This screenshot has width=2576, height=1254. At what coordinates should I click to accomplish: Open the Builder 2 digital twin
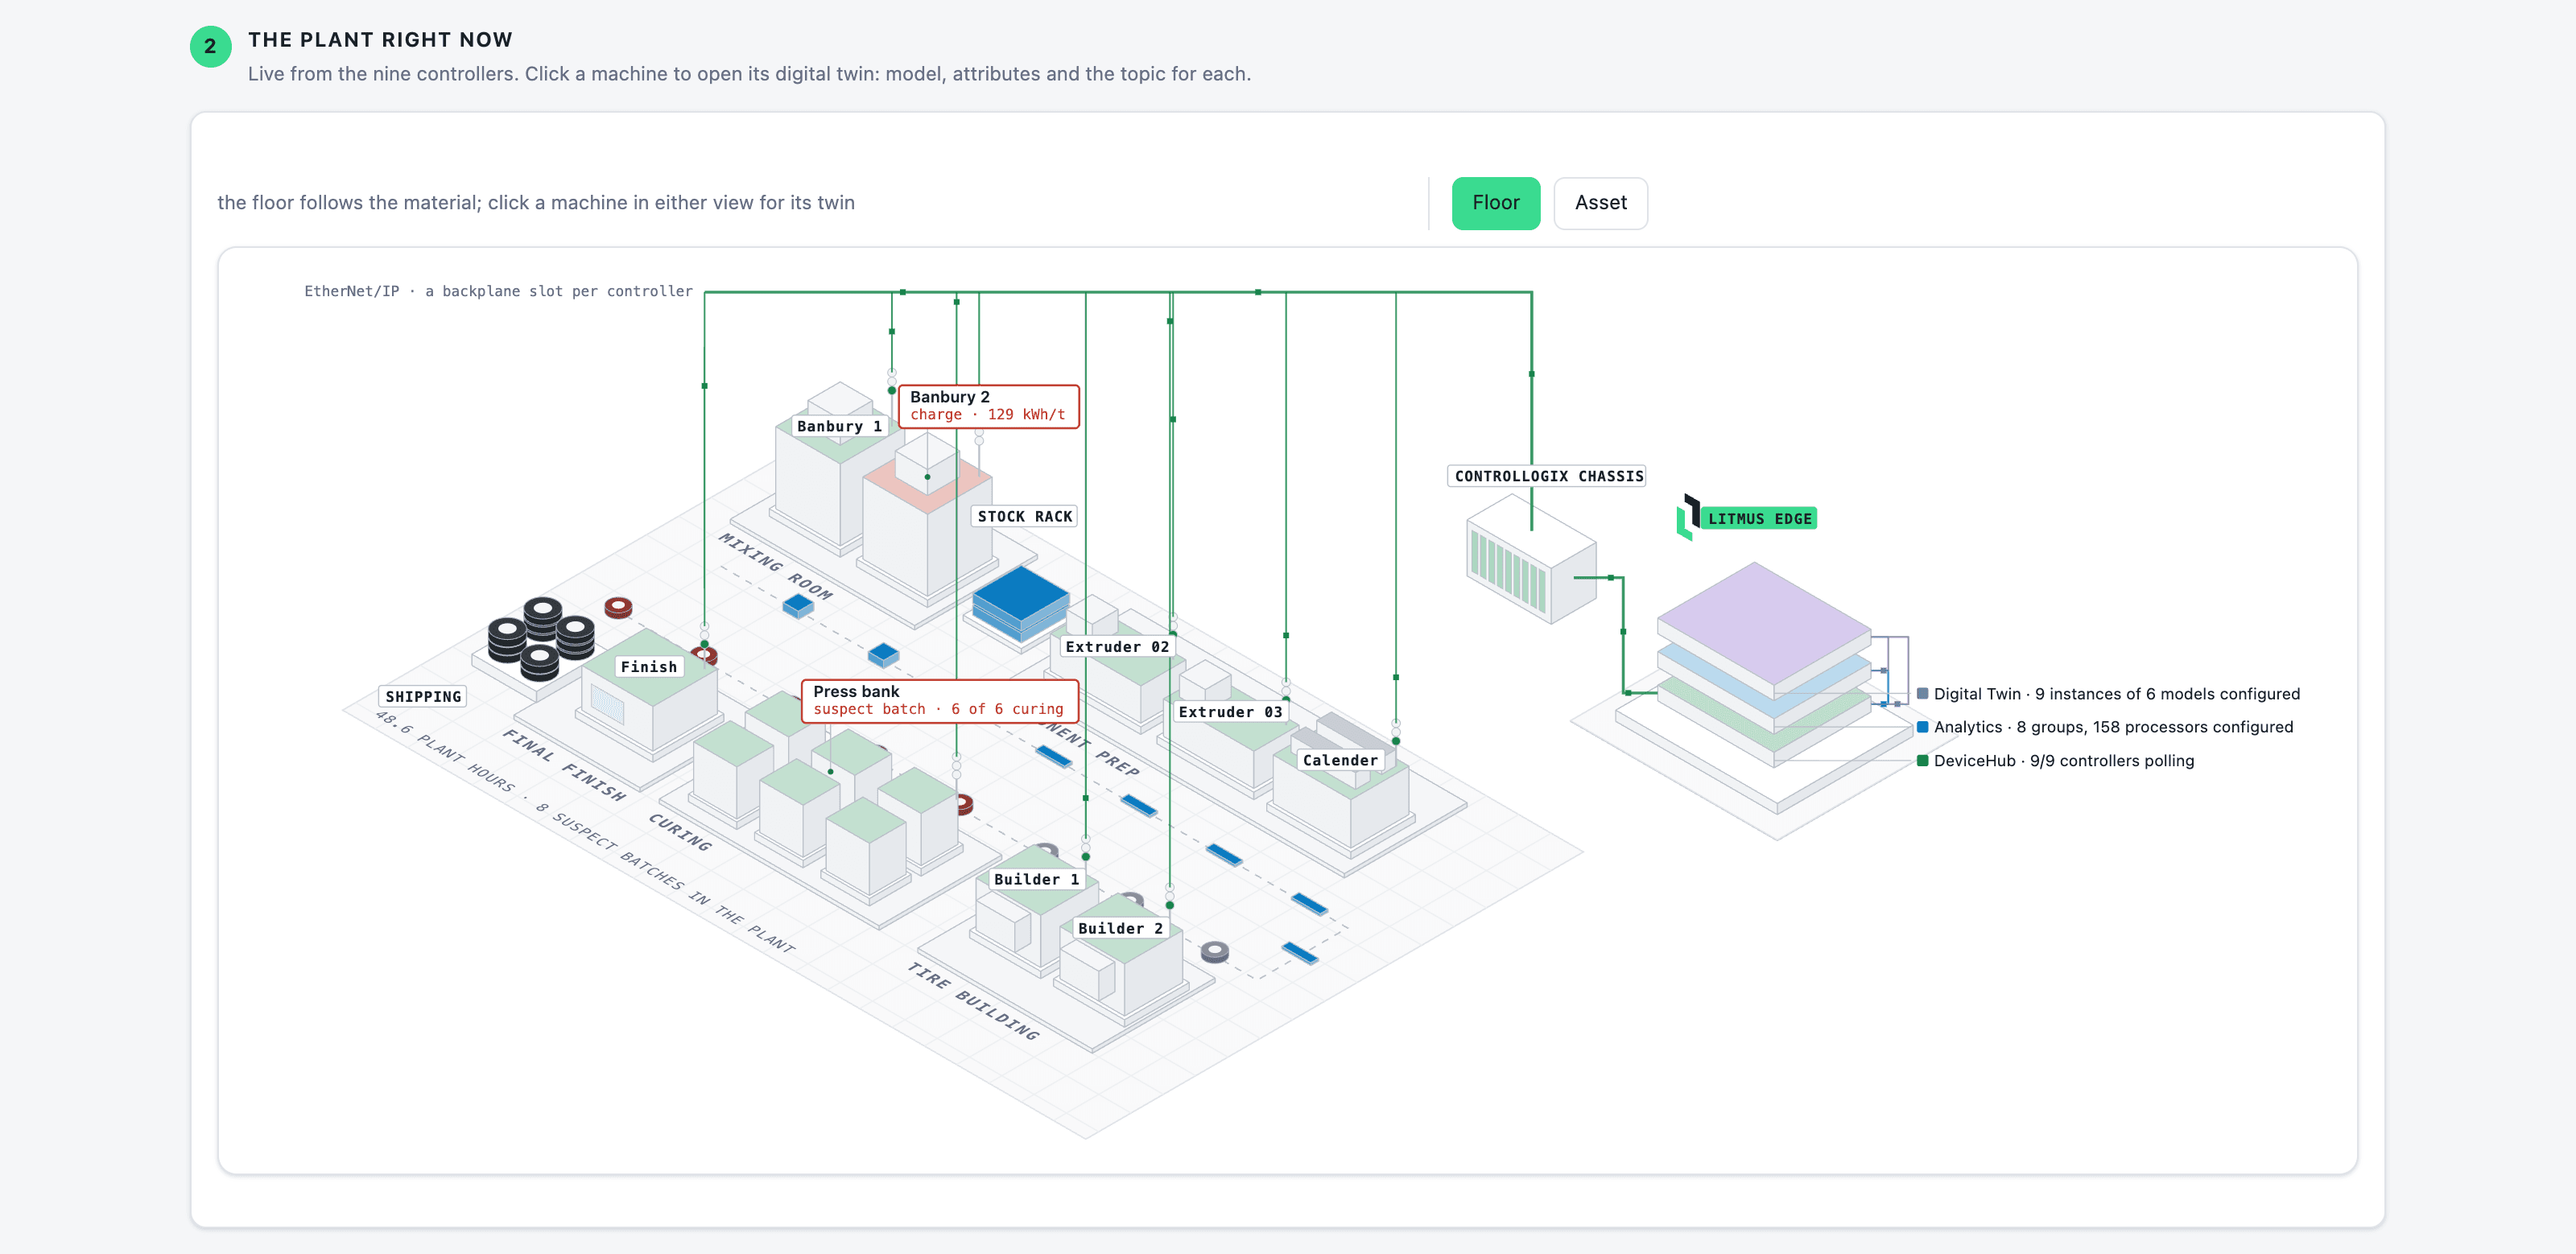1120,928
